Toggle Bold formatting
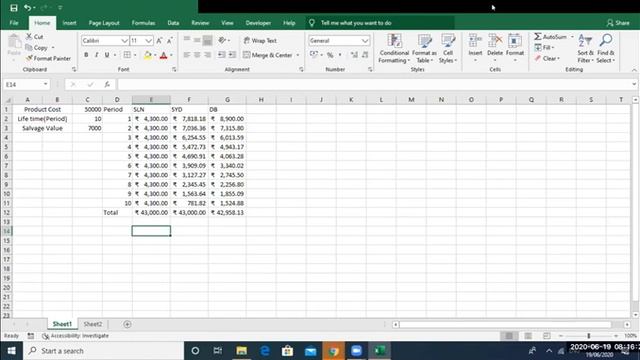The height and width of the screenshot is (360, 640). (86, 55)
